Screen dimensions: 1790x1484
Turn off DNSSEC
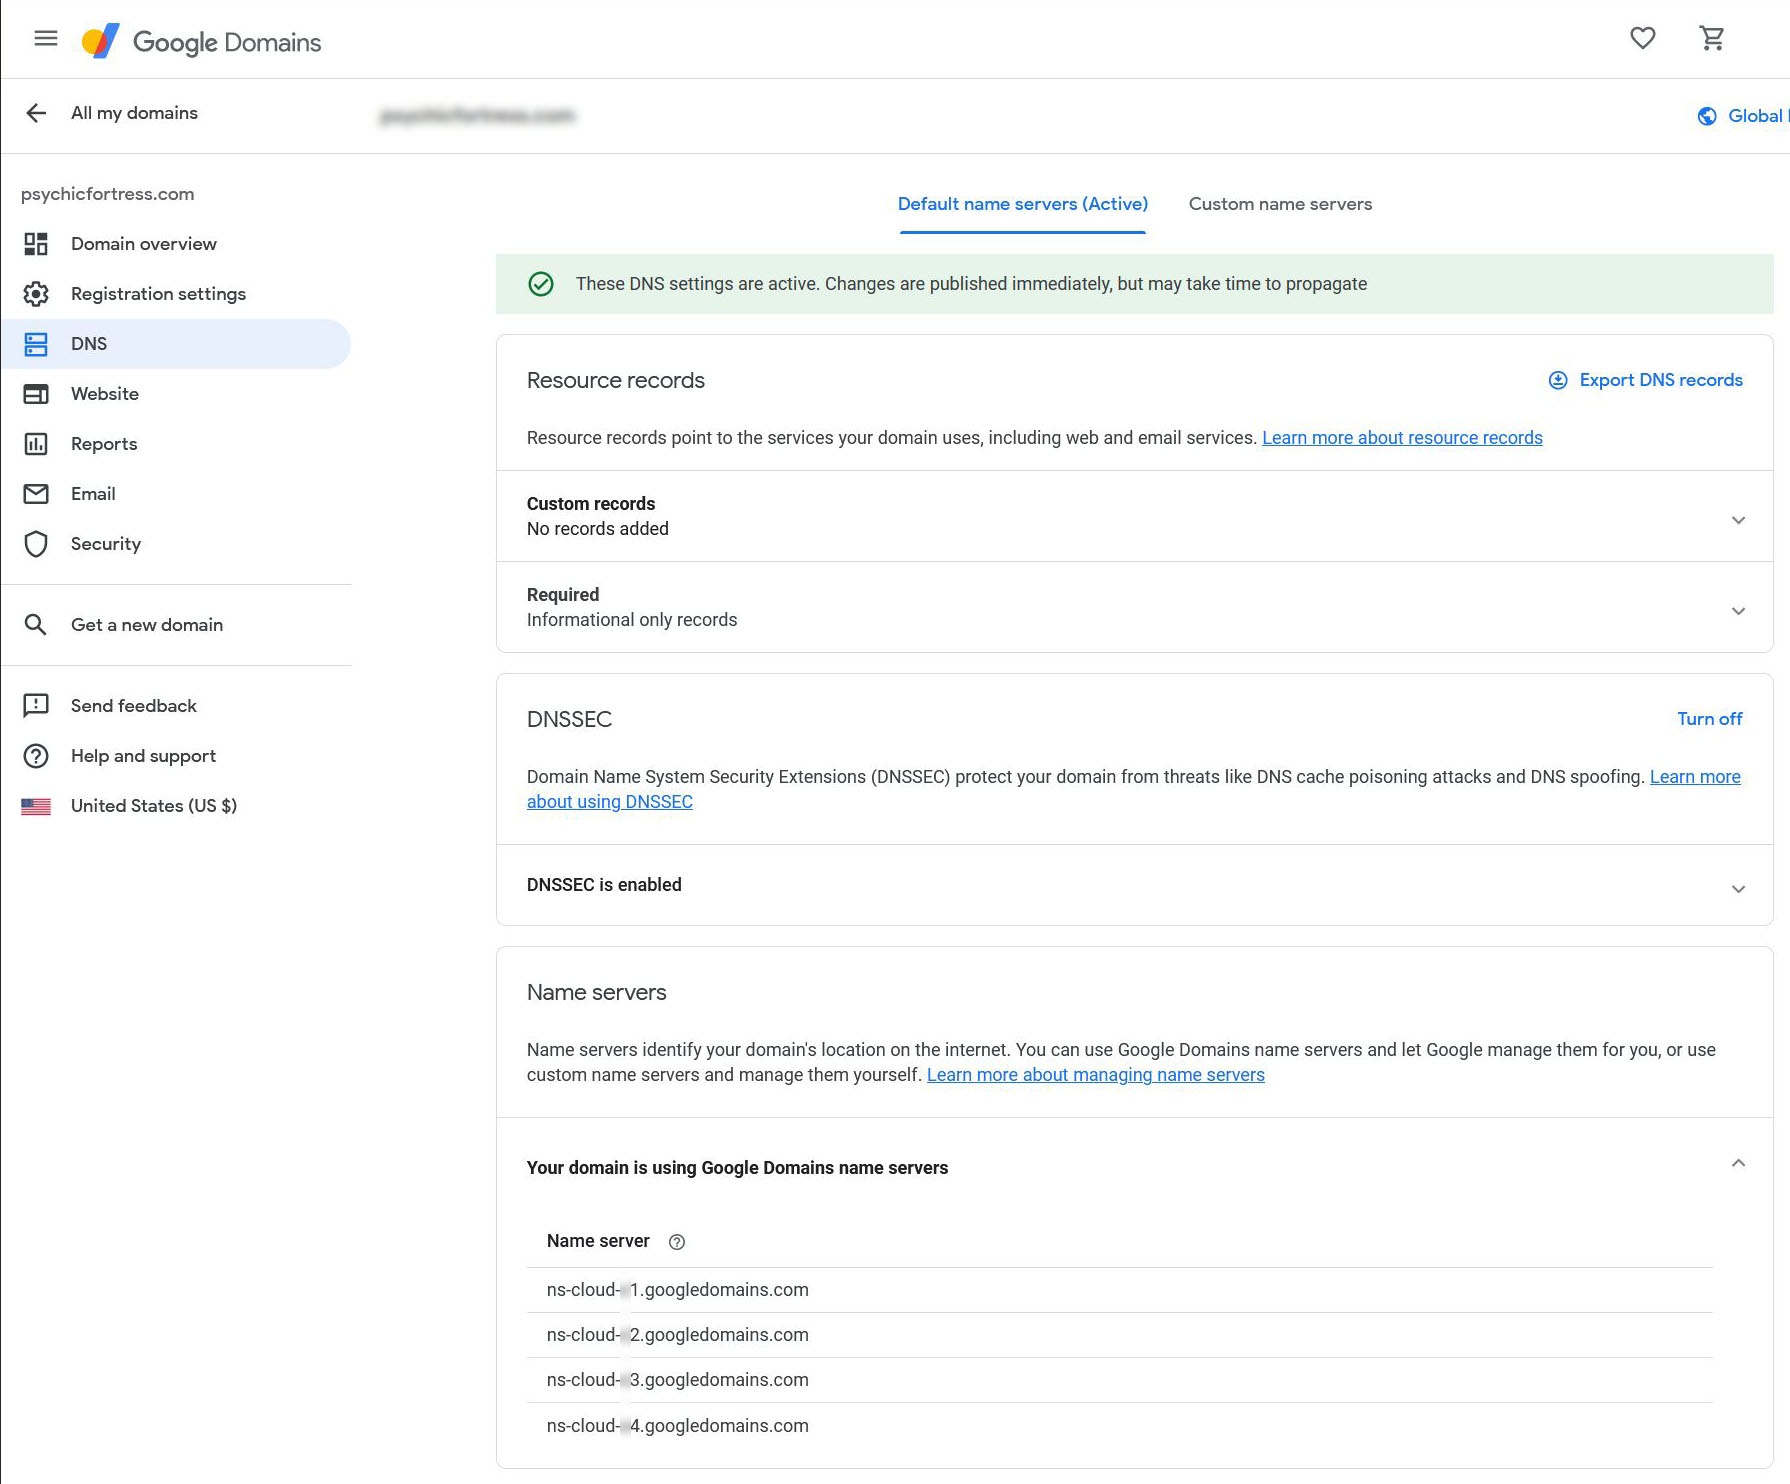1710,719
